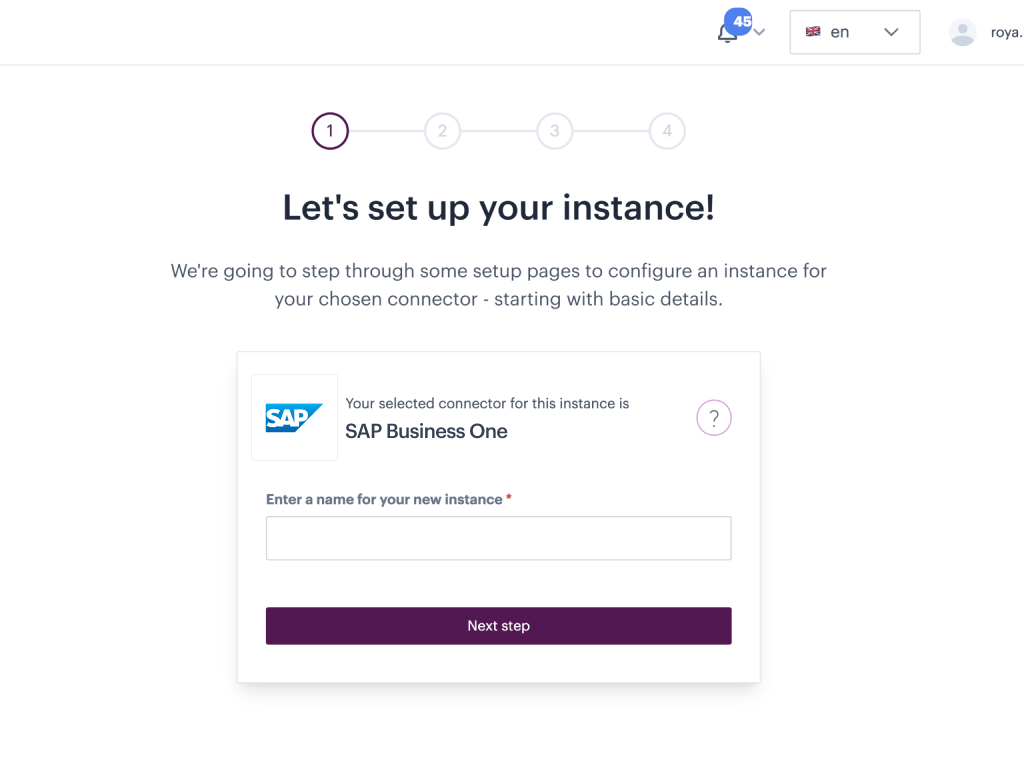Image resolution: width=1024 pixels, height=768 pixels.
Task: Focus the new instance name field
Action: coord(498,538)
